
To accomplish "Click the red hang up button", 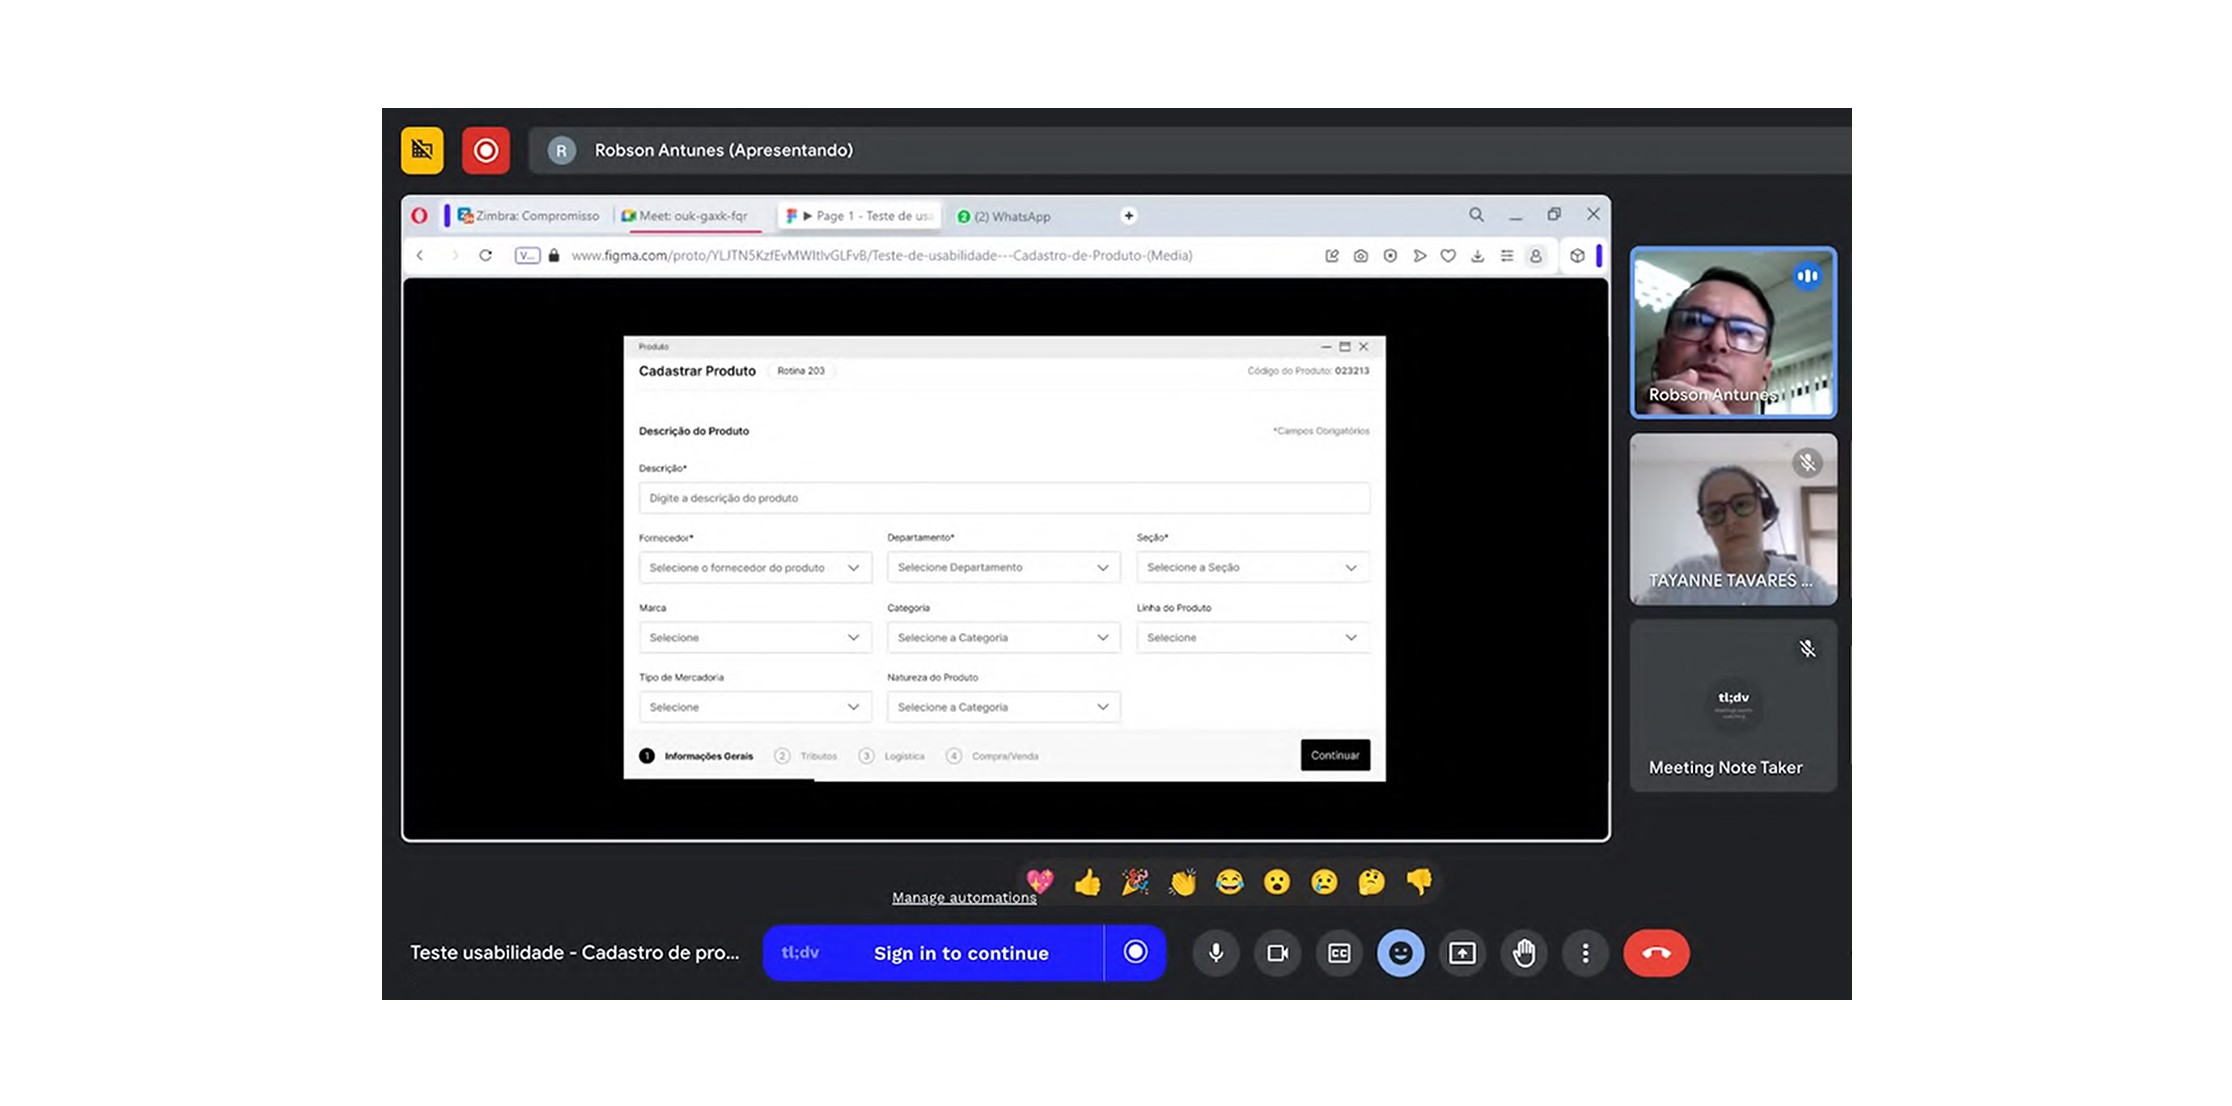I will click(1656, 953).
